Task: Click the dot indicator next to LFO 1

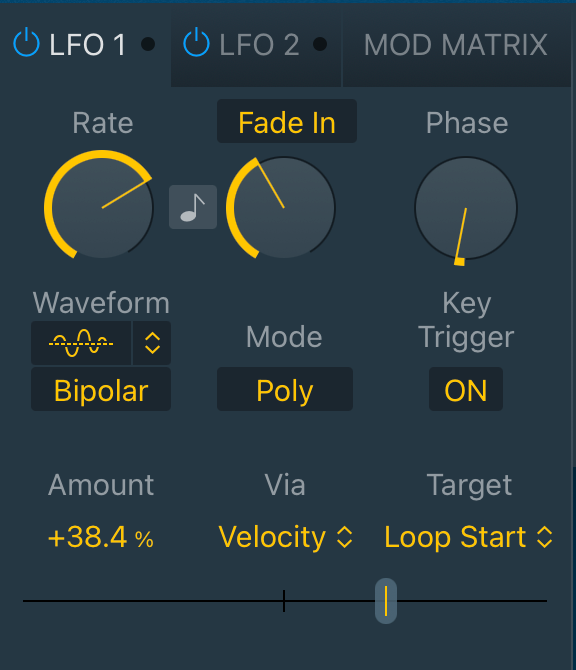Action: tap(148, 44)
